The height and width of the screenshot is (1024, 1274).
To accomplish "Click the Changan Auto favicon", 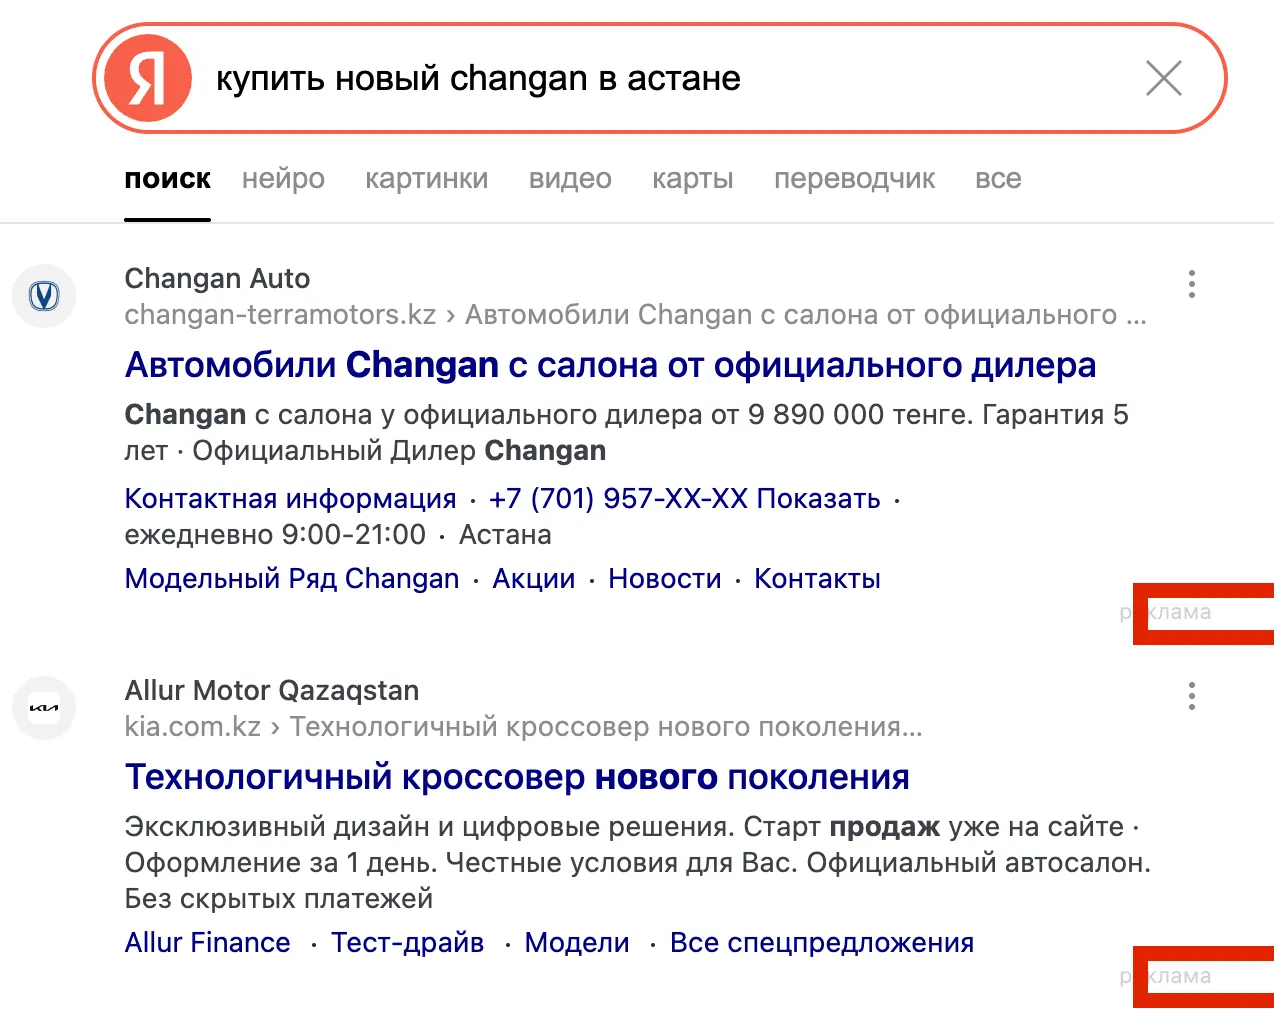I will (x=44, y=296).
